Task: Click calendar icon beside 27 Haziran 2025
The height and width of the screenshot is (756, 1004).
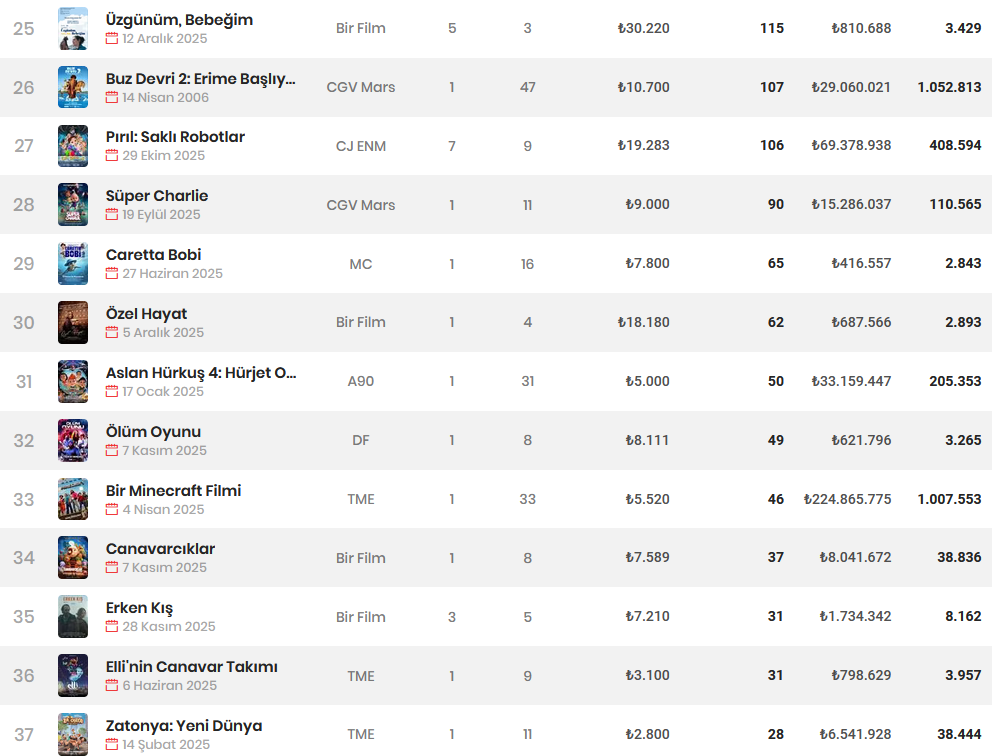Action: [112, 273]
